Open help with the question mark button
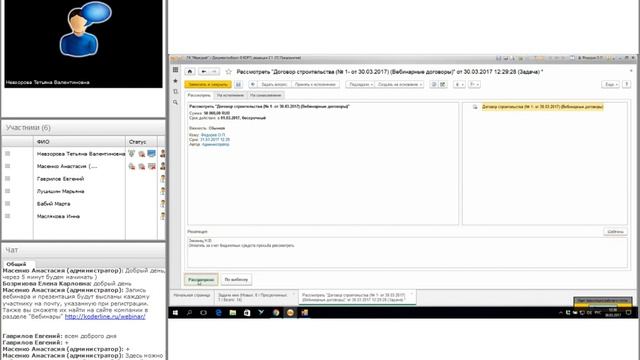The image size is (640, 360). pos(627,84)
